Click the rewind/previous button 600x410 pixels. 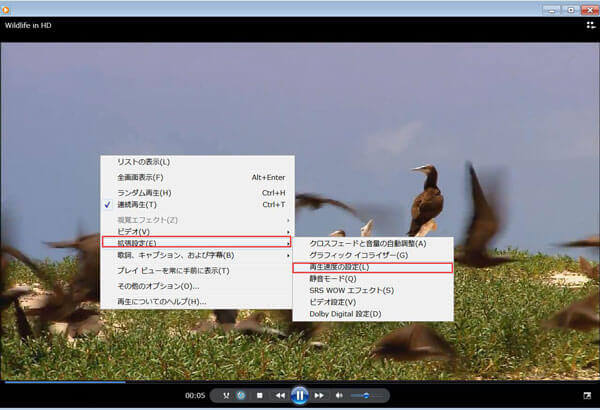point(280,395)
